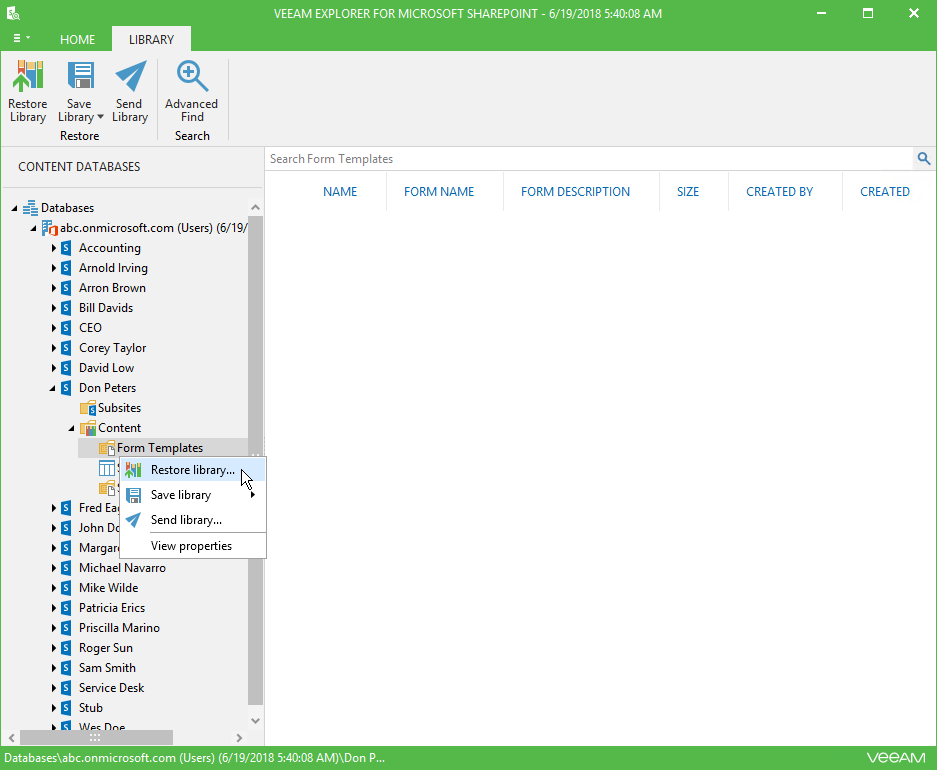Click the Subsites folder icon
The image size is (937, 770).
pyautogui.click(x=88, y=408)
